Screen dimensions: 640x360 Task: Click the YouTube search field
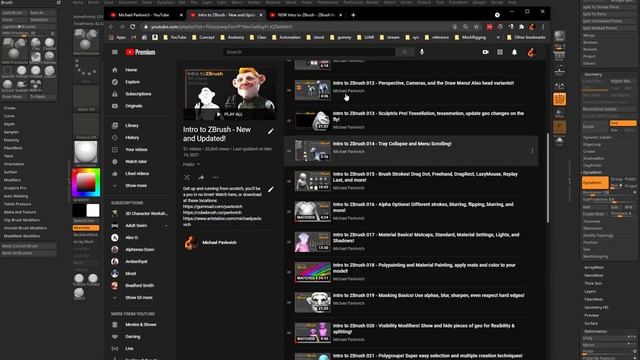coord(309,52)
